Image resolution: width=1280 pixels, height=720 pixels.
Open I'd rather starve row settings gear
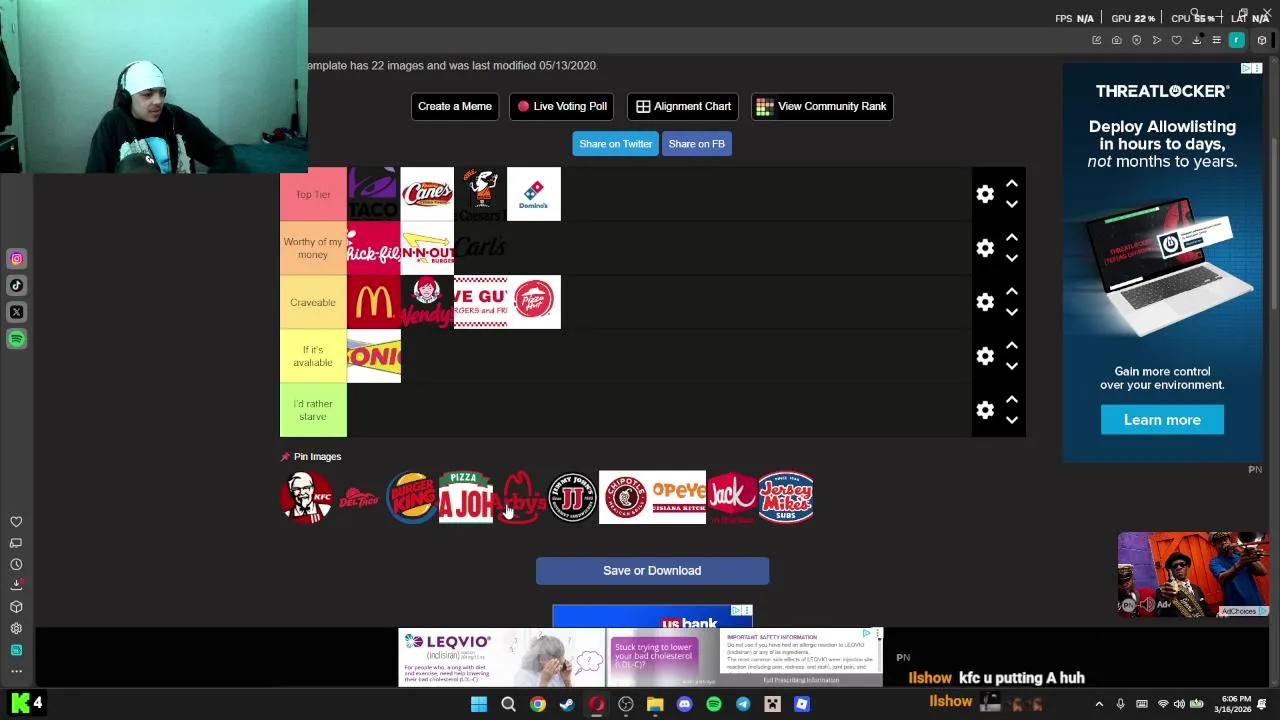(985, 410)
